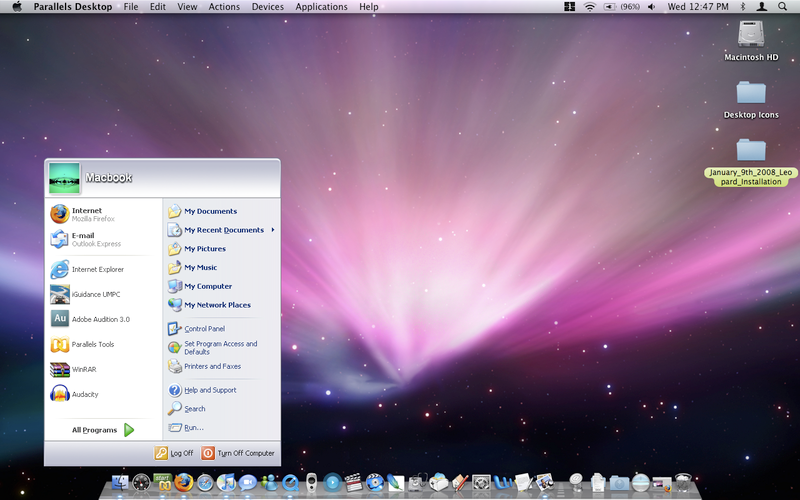Open the Applications menu
Screen dimensions: 800x500
point(321,7)
